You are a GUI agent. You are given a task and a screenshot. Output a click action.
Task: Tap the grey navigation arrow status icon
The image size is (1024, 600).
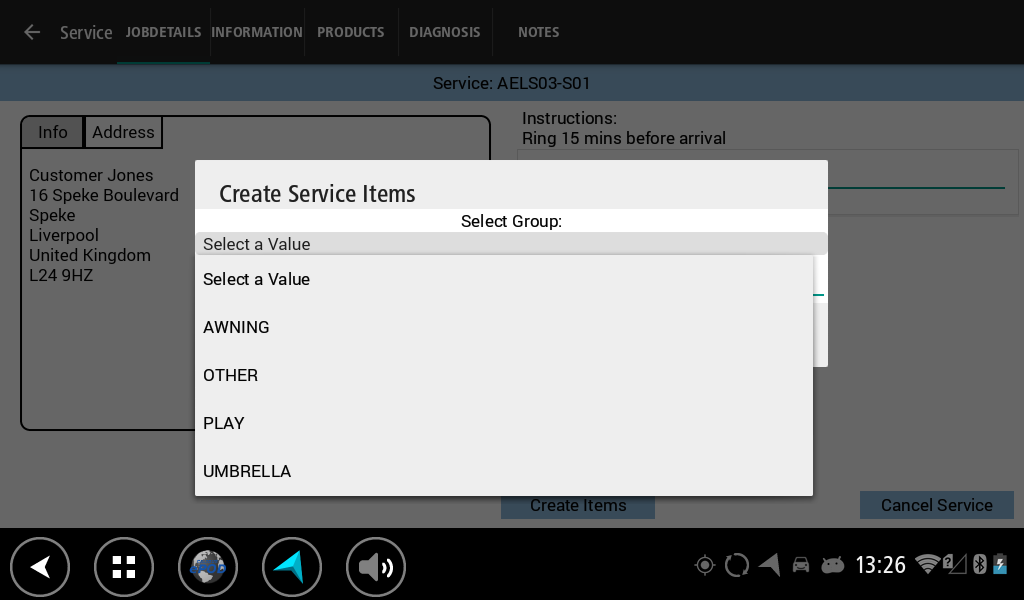click(770, 565)
